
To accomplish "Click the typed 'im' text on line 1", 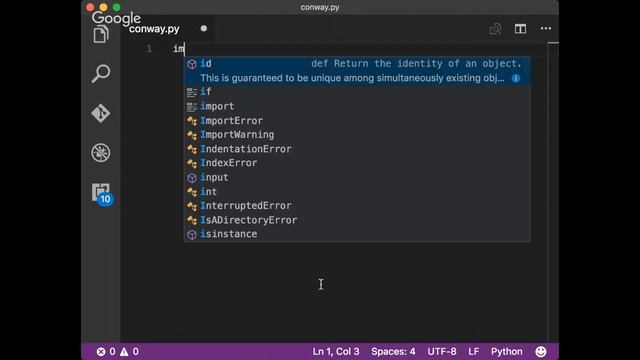I will coord(179,49).
